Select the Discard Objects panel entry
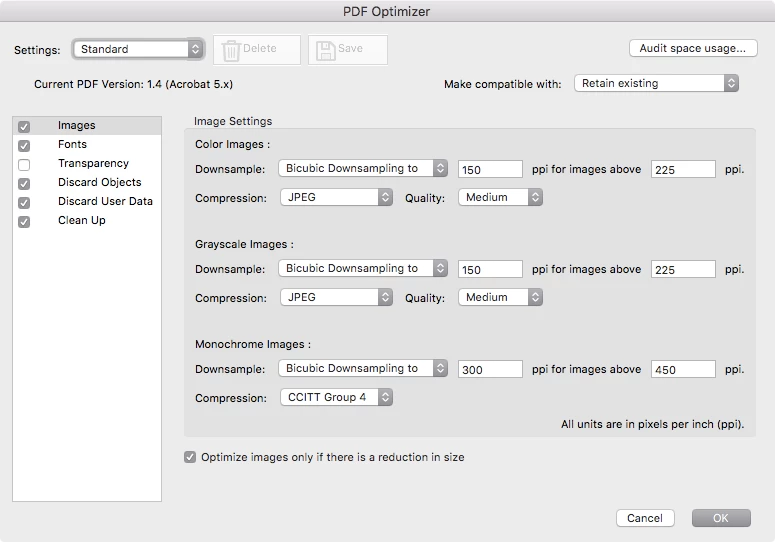The height and width of the screenshot is (542, 775). [x=87, y=182]
